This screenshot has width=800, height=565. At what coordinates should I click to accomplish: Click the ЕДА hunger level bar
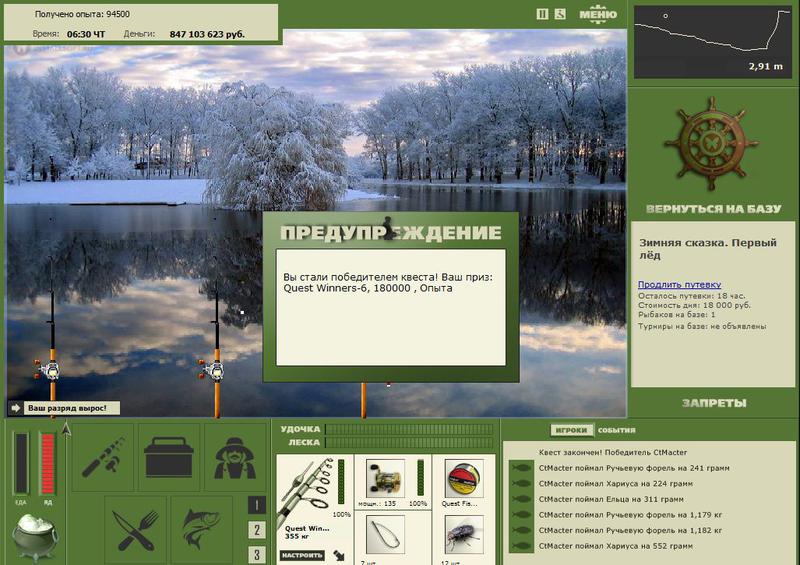(x=21, y=463)
